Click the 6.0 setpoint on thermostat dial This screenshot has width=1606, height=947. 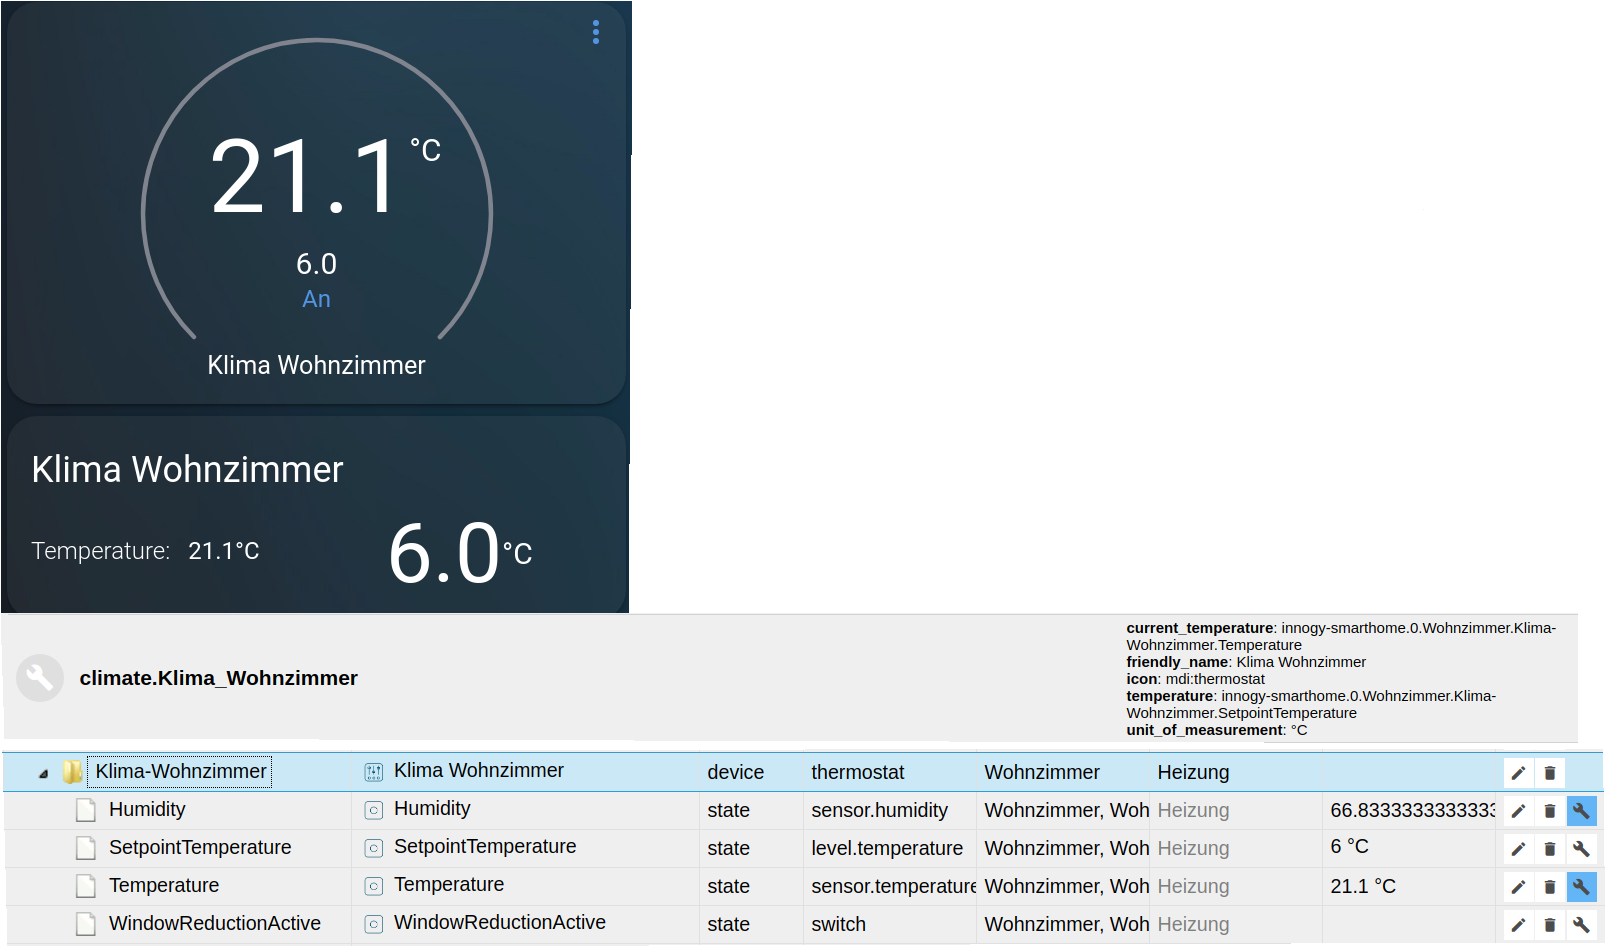tap(316, 264)
